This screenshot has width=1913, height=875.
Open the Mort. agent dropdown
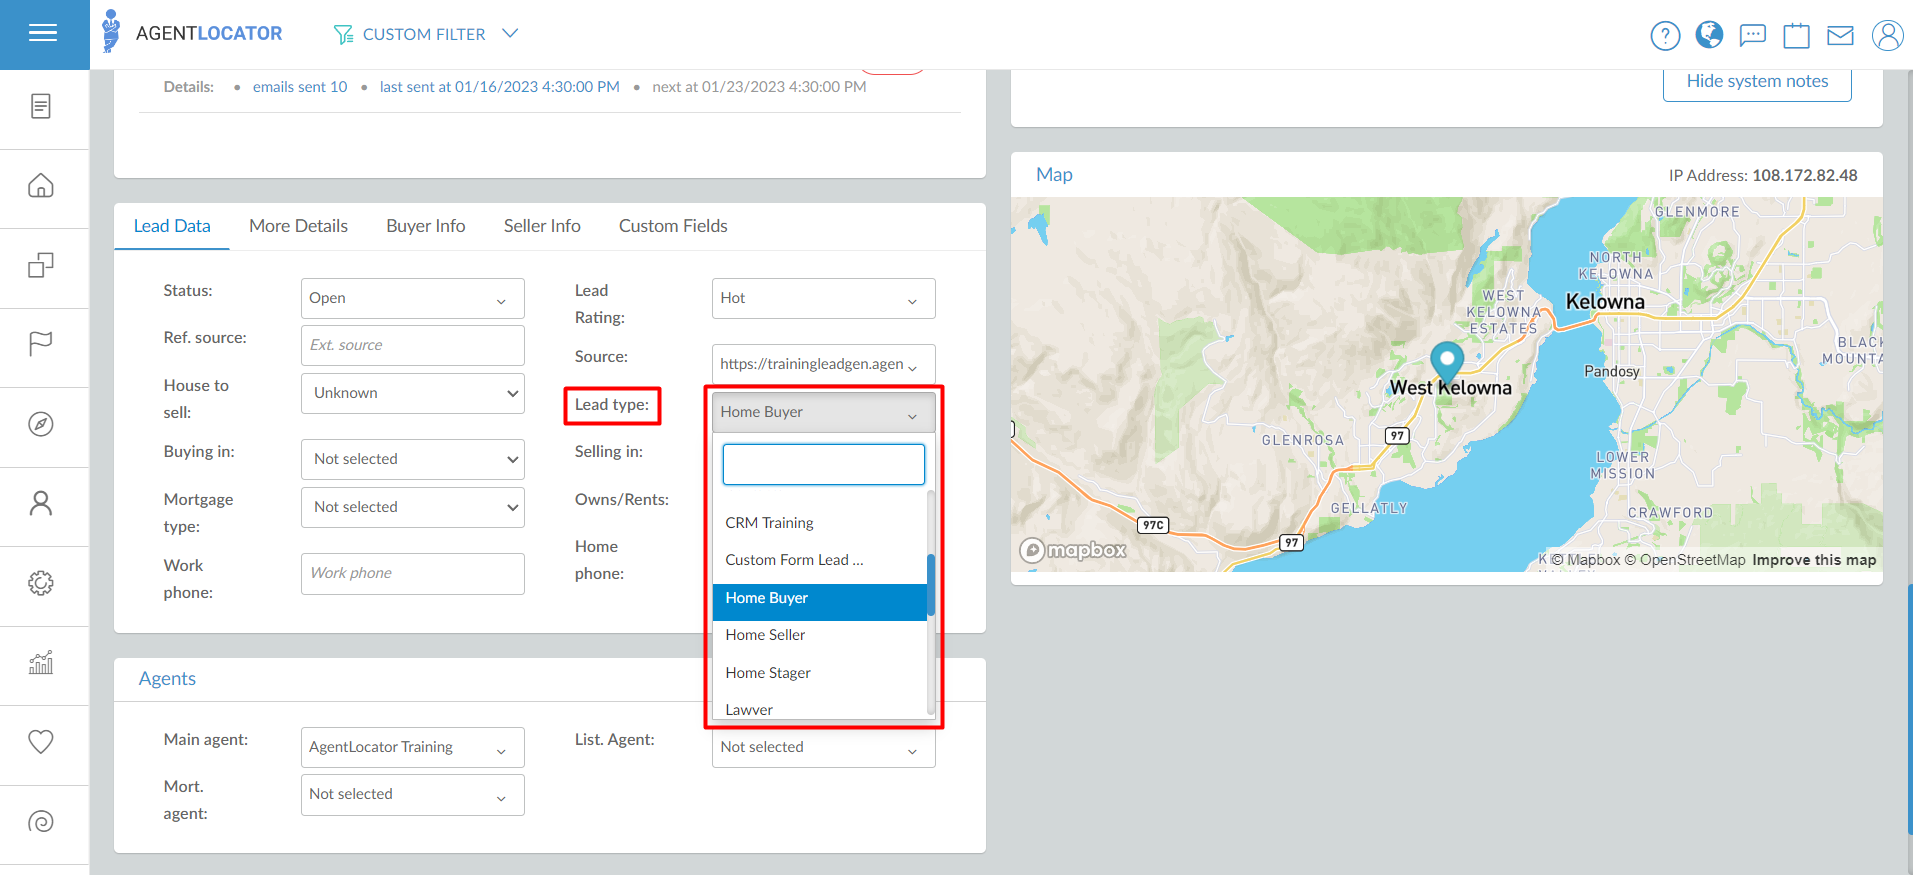point(412,794)
